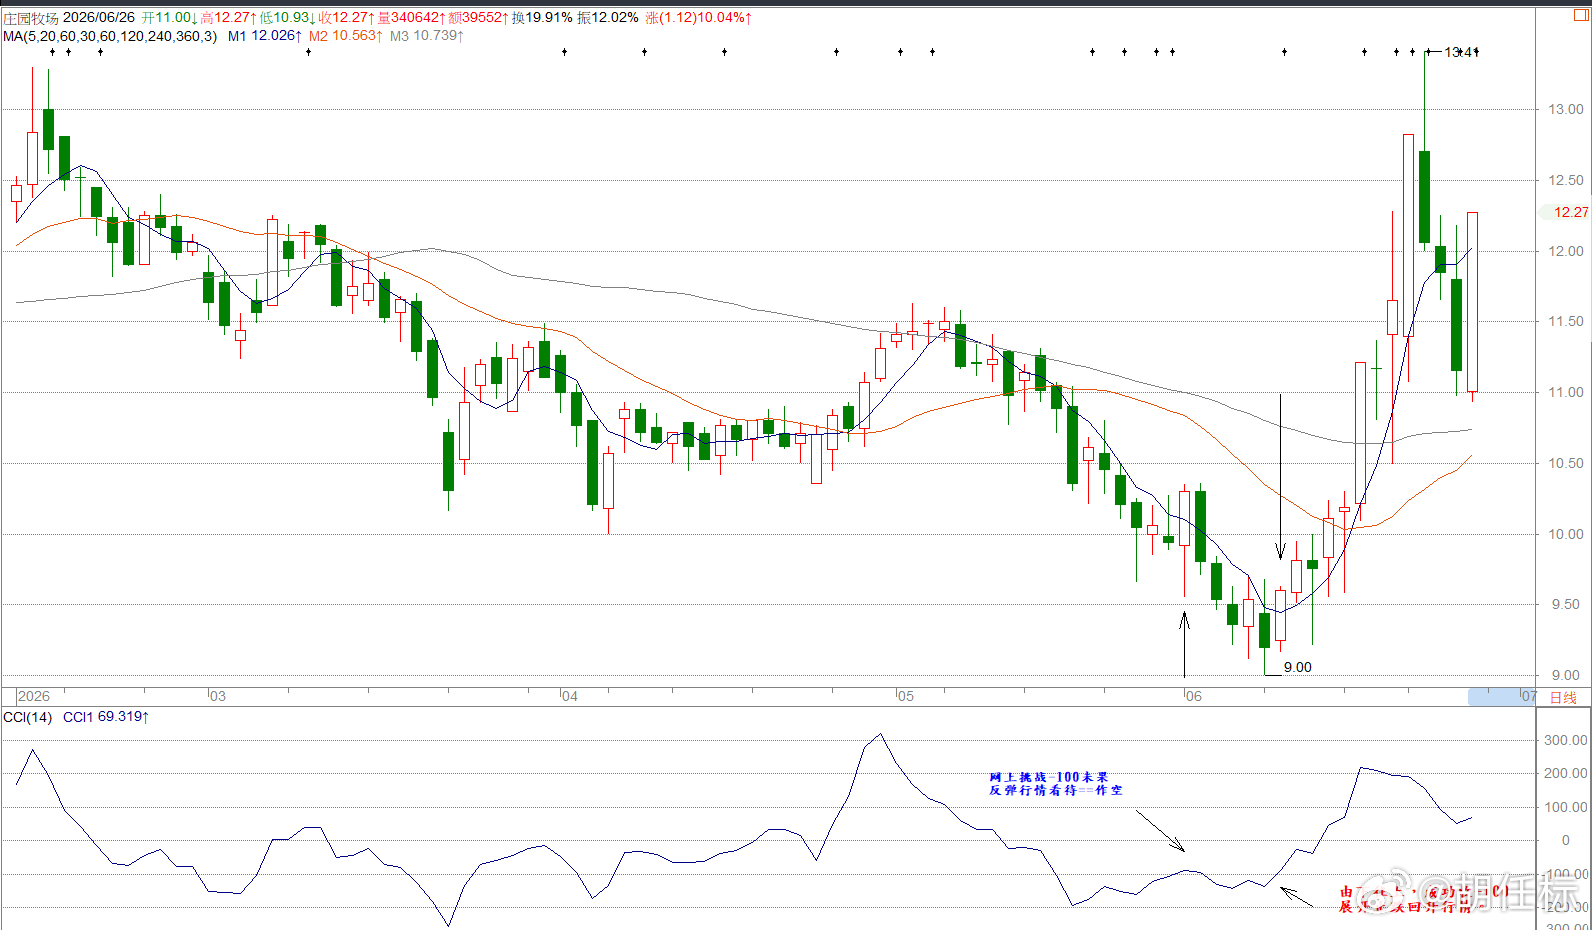
Task: Click the high price 高12.27
Action: [228, 18]
